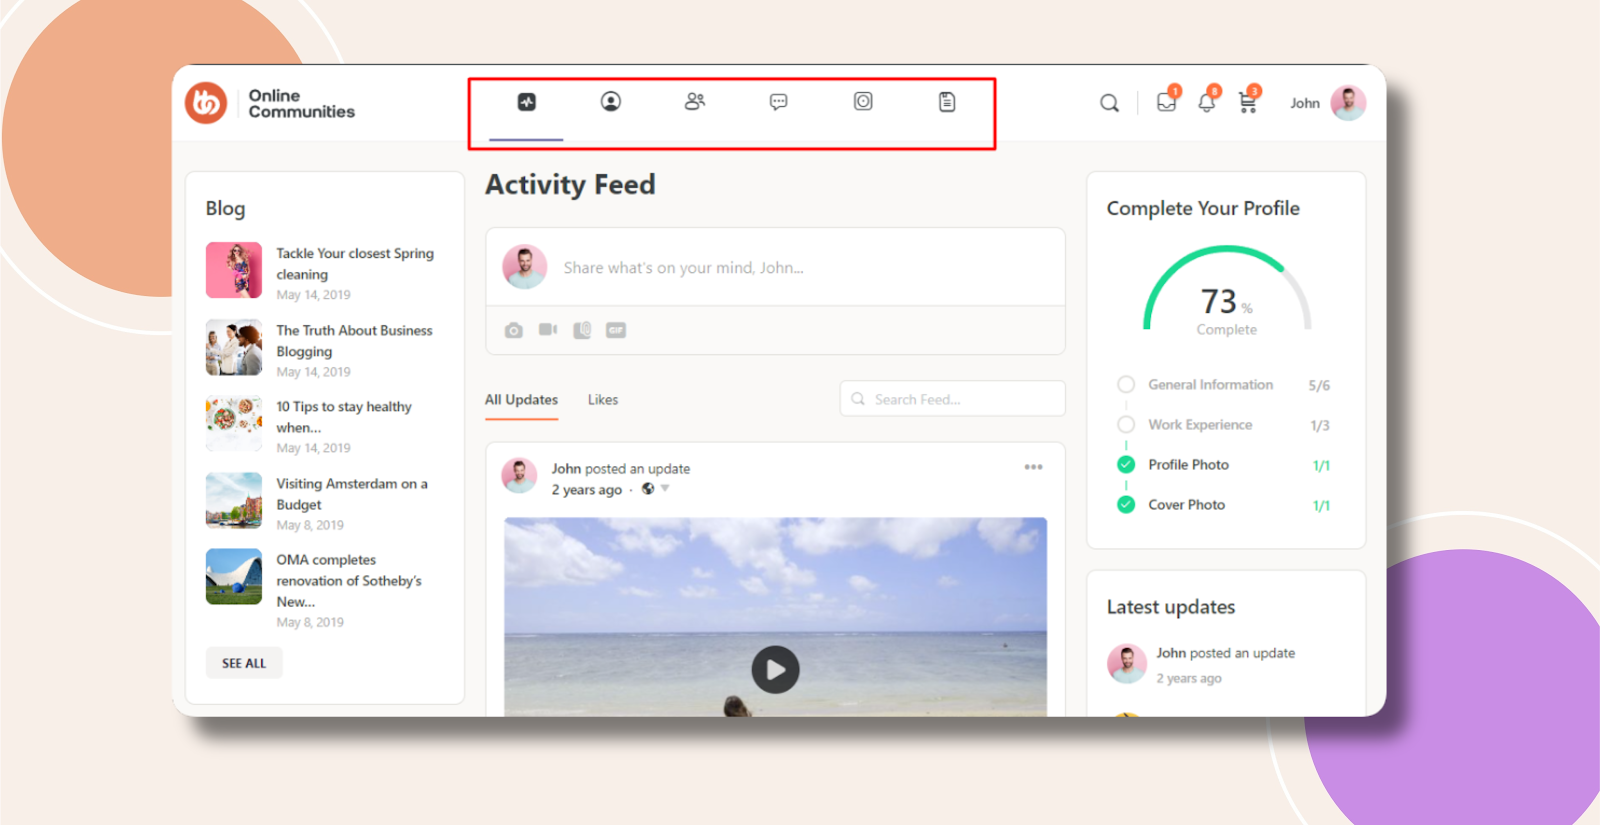Open The Truth About Business Blogging post
Image resolution: width=1600 pixels, height=825 pixels.
(x=354, y=341)
